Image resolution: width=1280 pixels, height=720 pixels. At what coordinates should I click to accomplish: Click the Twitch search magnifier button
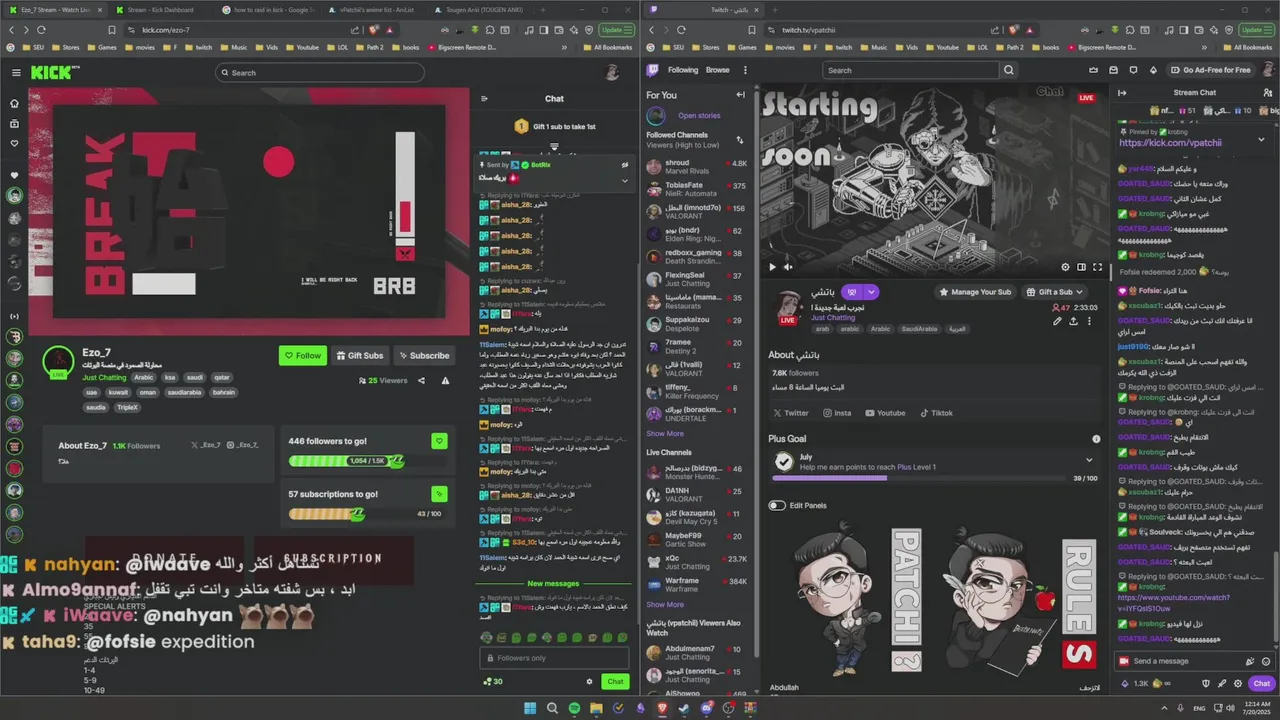tap(1008, 70)
